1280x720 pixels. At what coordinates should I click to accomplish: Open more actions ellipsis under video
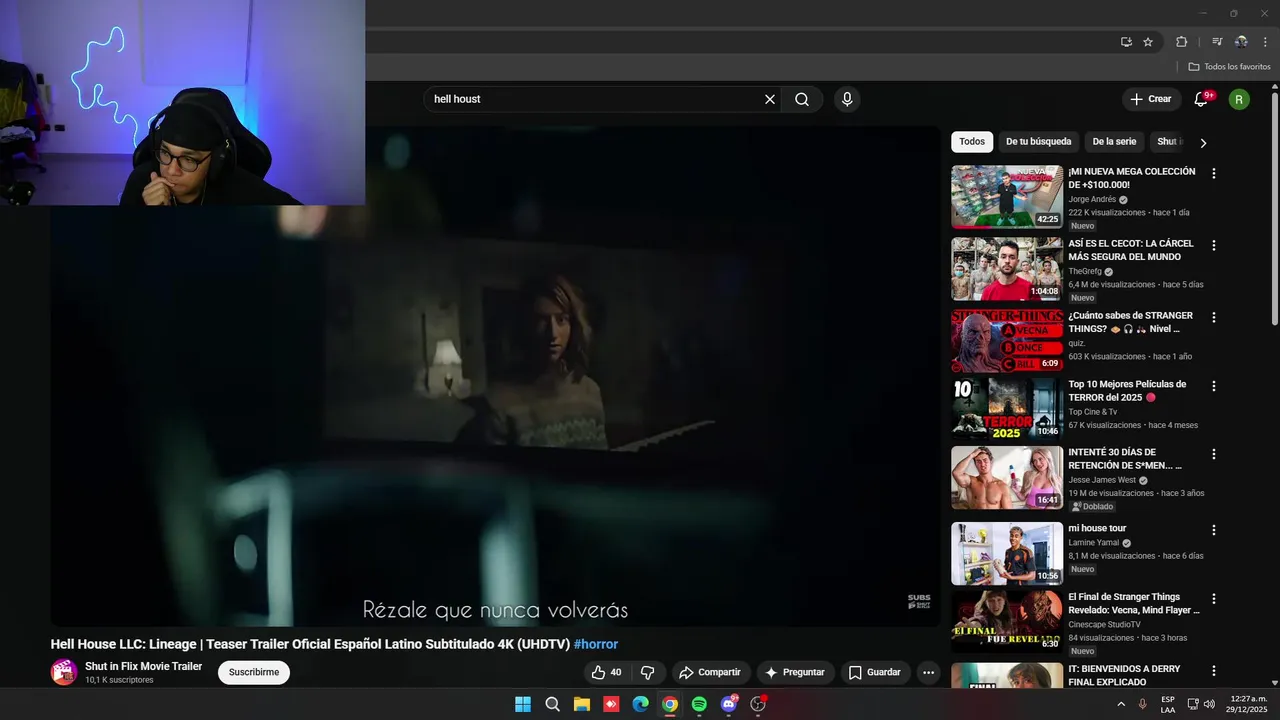coord(928,672)
